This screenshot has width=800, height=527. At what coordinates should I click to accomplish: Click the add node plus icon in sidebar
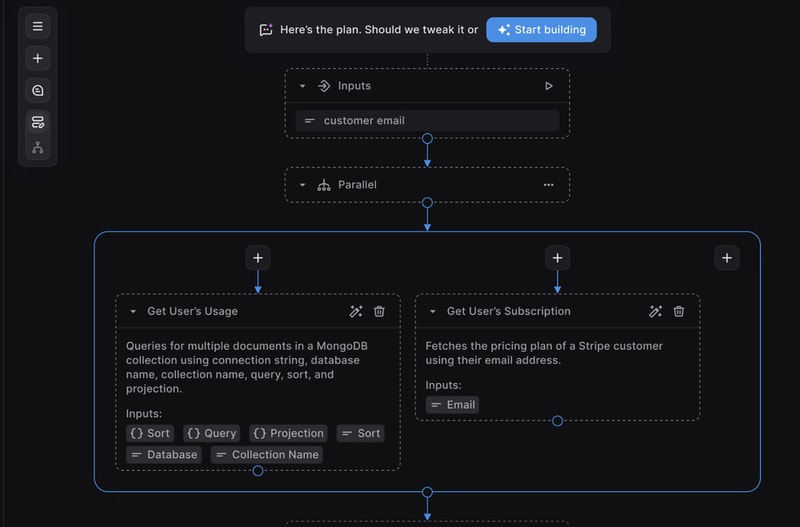point(38,58)
